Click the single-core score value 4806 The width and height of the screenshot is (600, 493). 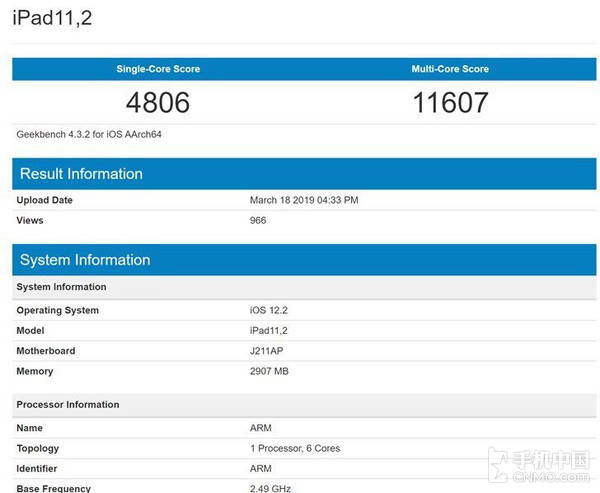(x=158, y=102)
